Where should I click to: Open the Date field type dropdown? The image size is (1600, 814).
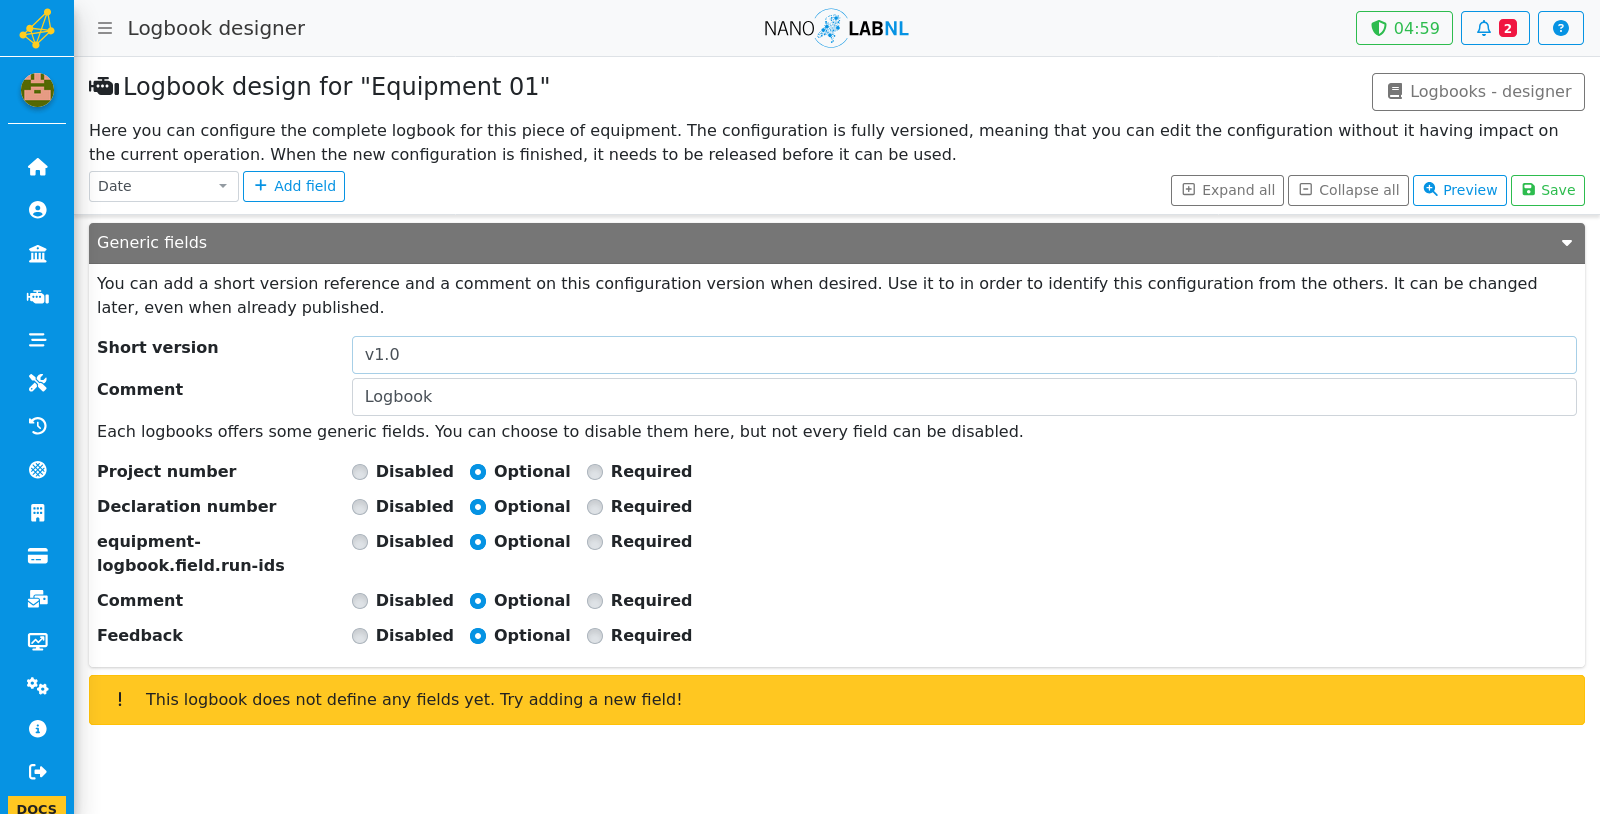(164, 186)
